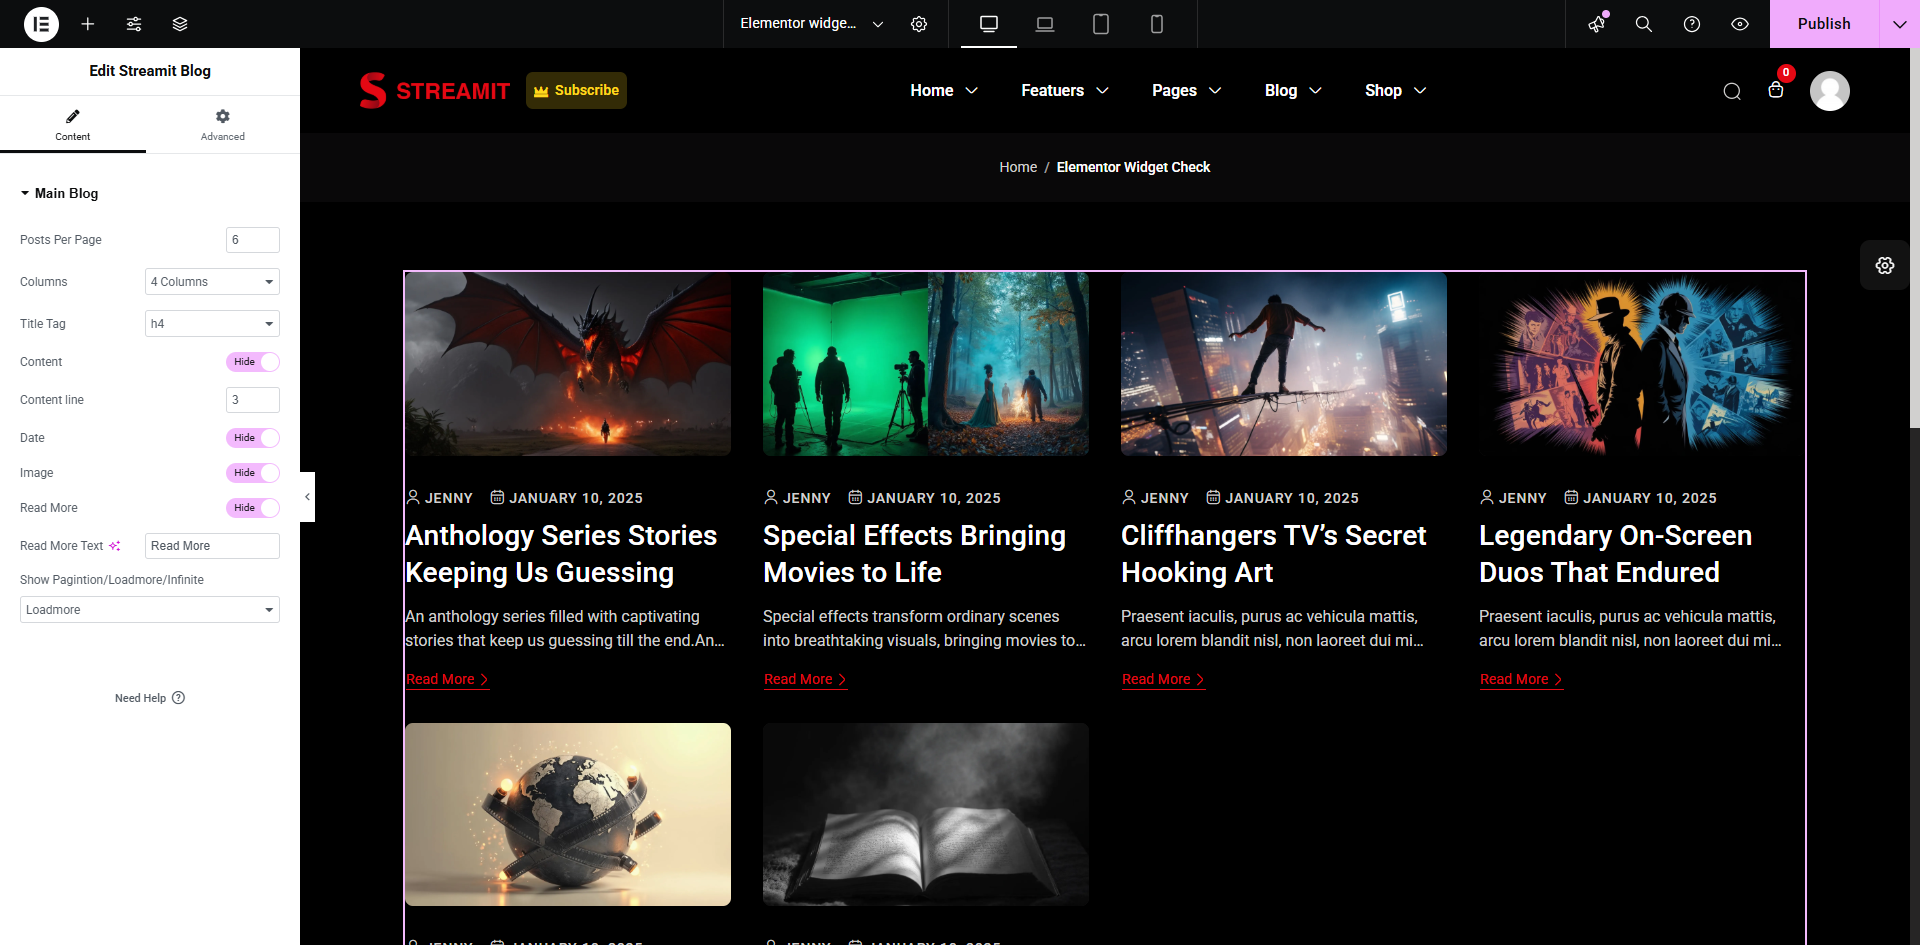The image size is (1920, 945).
Task: Open the site header search icon
Action: [1732, 91]
